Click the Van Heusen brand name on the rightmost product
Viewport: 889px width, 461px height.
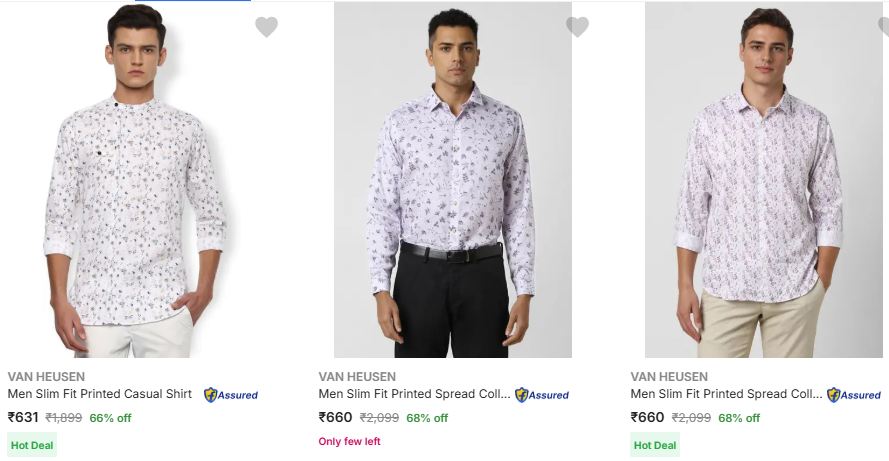(669, 377)
